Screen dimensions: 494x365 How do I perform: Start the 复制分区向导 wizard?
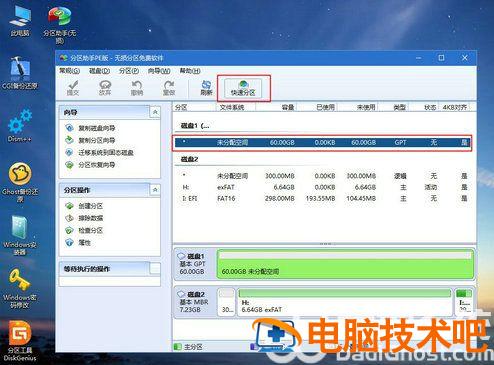90,140
